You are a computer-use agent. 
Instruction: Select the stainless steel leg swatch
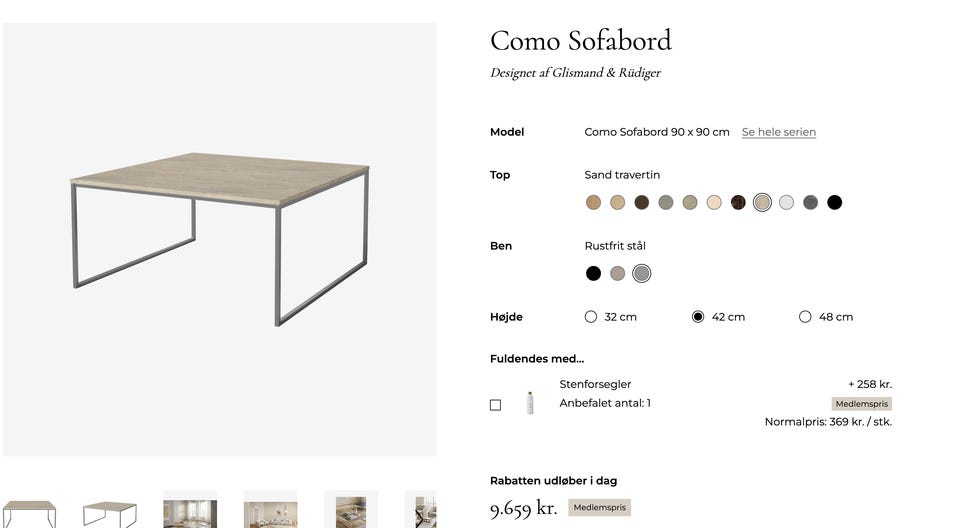[x=642, y=273]
